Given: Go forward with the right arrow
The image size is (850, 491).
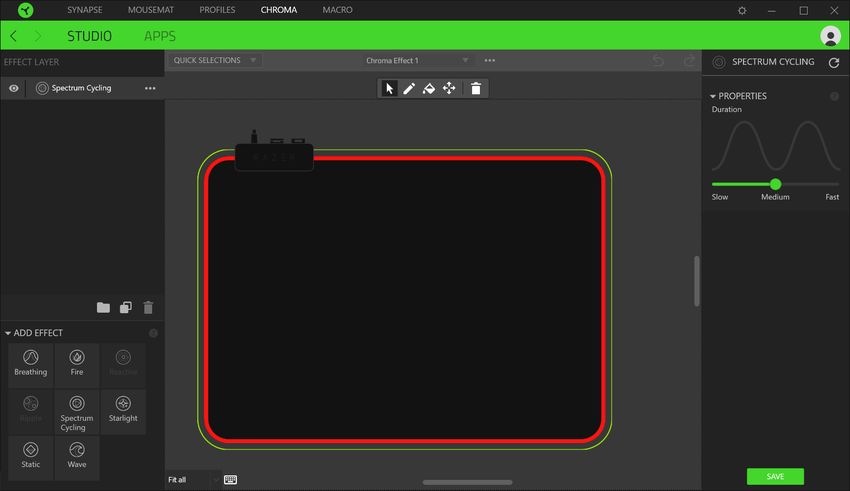Looking at the screenshot, I should tap(37, 36).
